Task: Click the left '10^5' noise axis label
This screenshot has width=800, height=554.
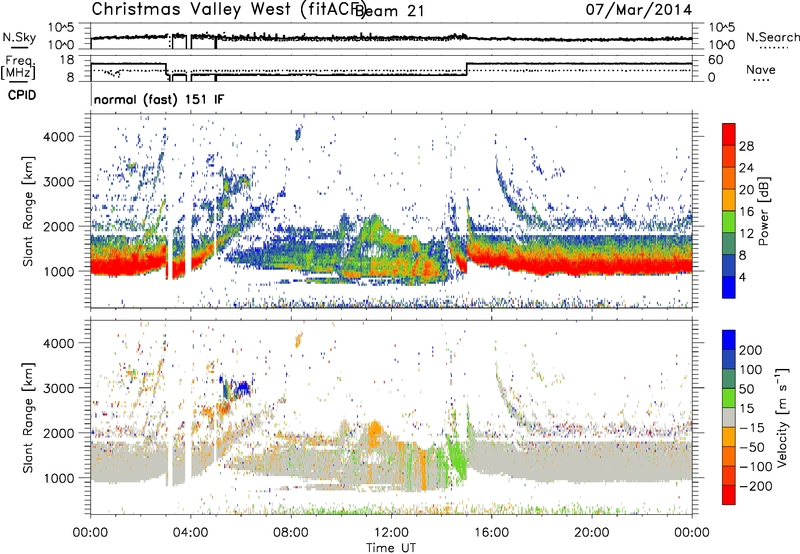Action: (61, 27)
